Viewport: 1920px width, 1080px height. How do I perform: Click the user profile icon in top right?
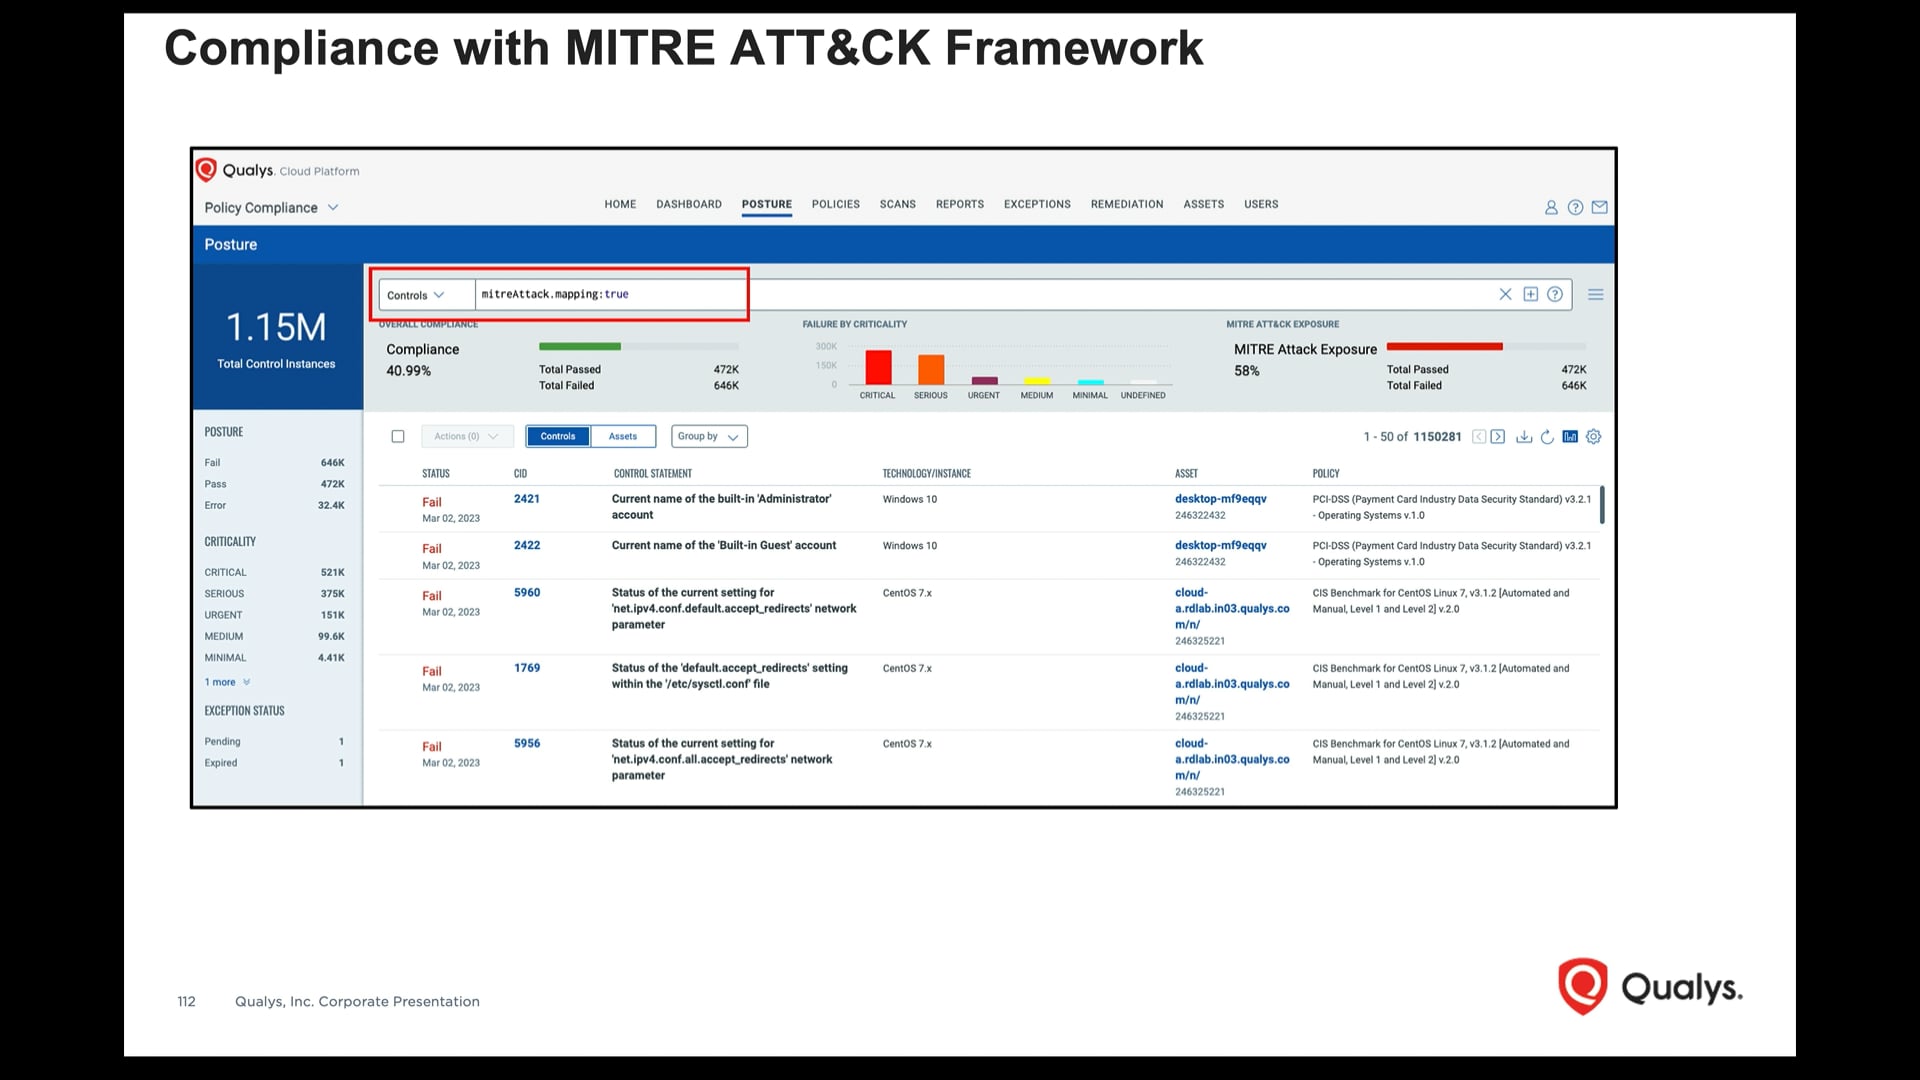(1551, 207)
